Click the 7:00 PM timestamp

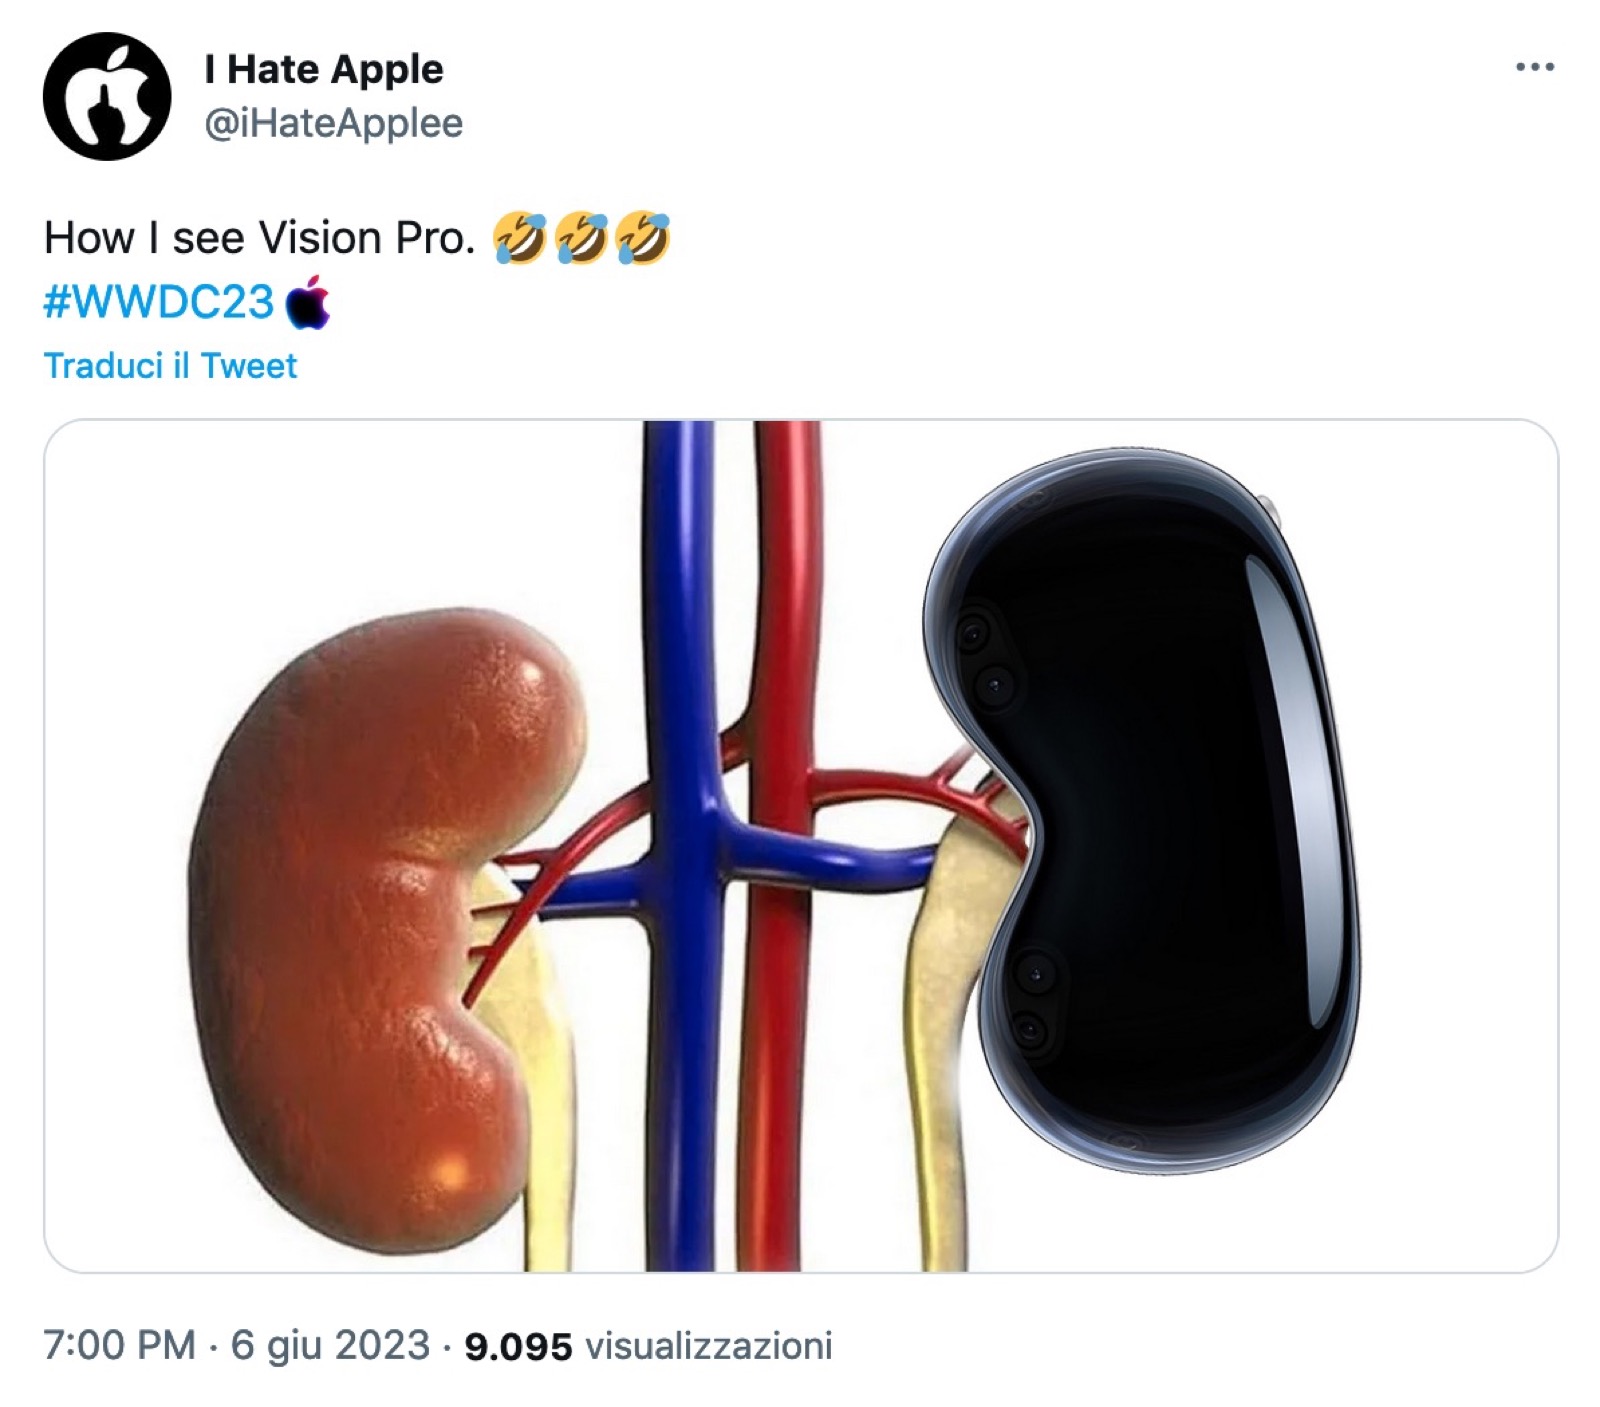coord(120,1346)
